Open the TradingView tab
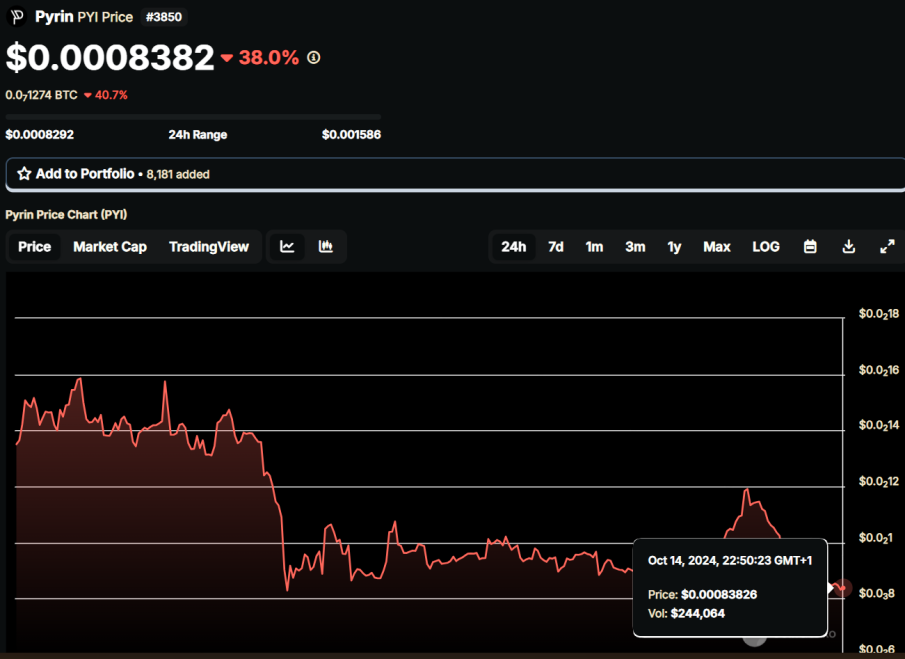 tap(209, 247)
